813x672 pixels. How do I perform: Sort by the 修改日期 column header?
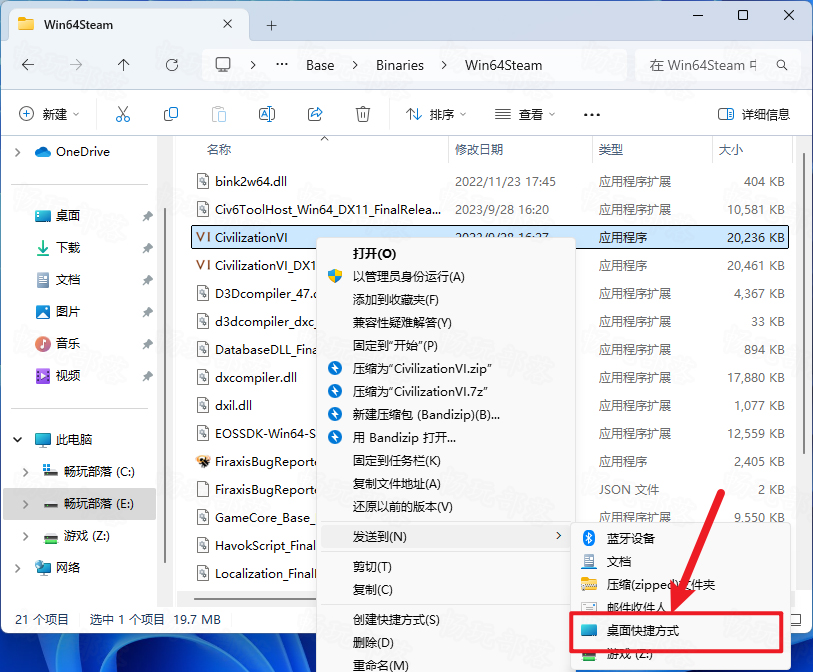pyautogui.click(x=479, y=150)
